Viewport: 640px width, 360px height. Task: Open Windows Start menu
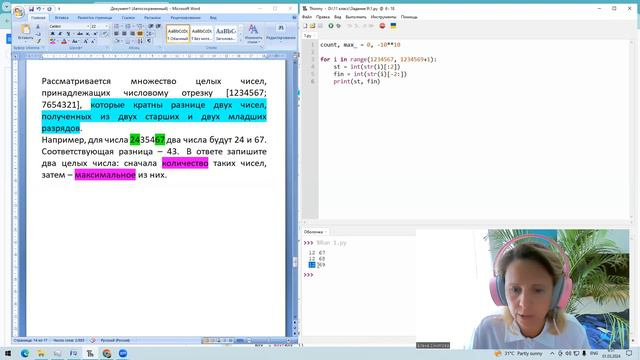pyautogui.click(x=8, y=353)
